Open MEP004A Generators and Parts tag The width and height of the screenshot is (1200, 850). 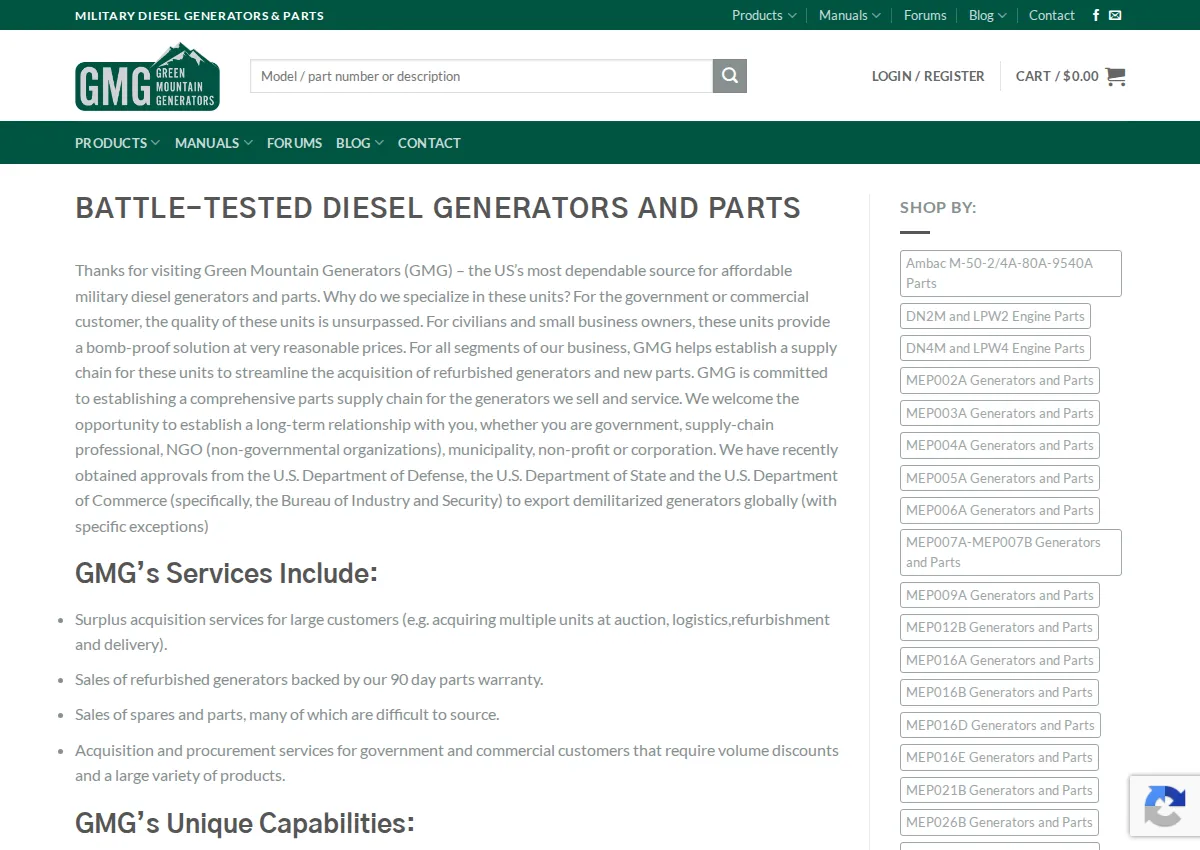999,445
